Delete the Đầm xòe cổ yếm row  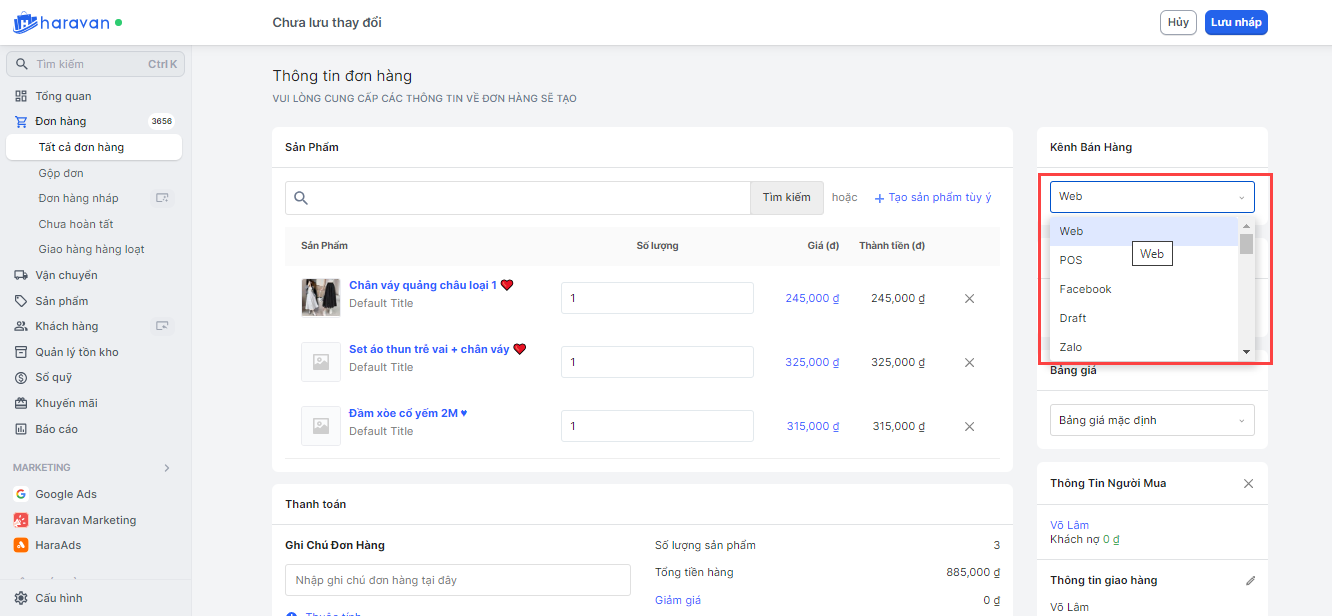point(969,426)
